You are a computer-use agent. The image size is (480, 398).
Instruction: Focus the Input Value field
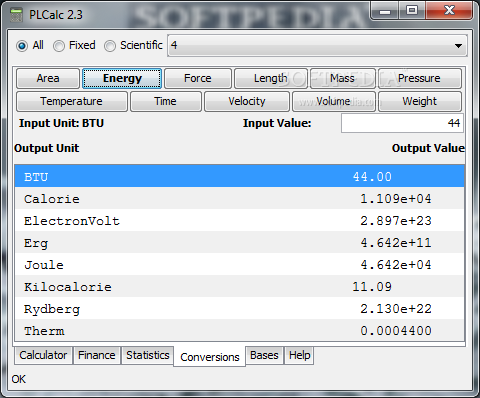coord(402,123)
